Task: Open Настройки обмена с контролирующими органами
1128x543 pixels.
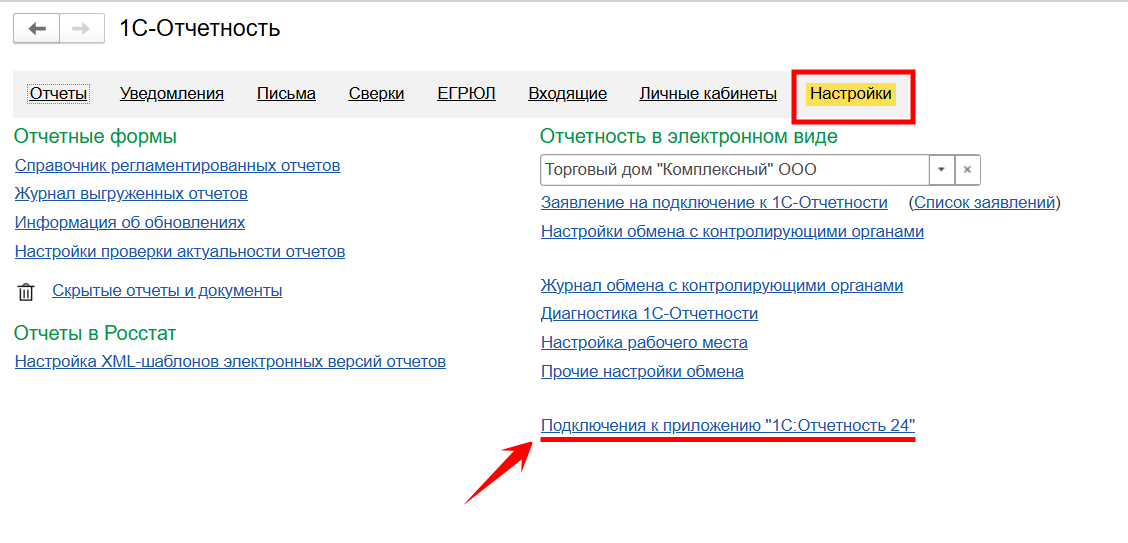Action: click(x=732, y=232)
